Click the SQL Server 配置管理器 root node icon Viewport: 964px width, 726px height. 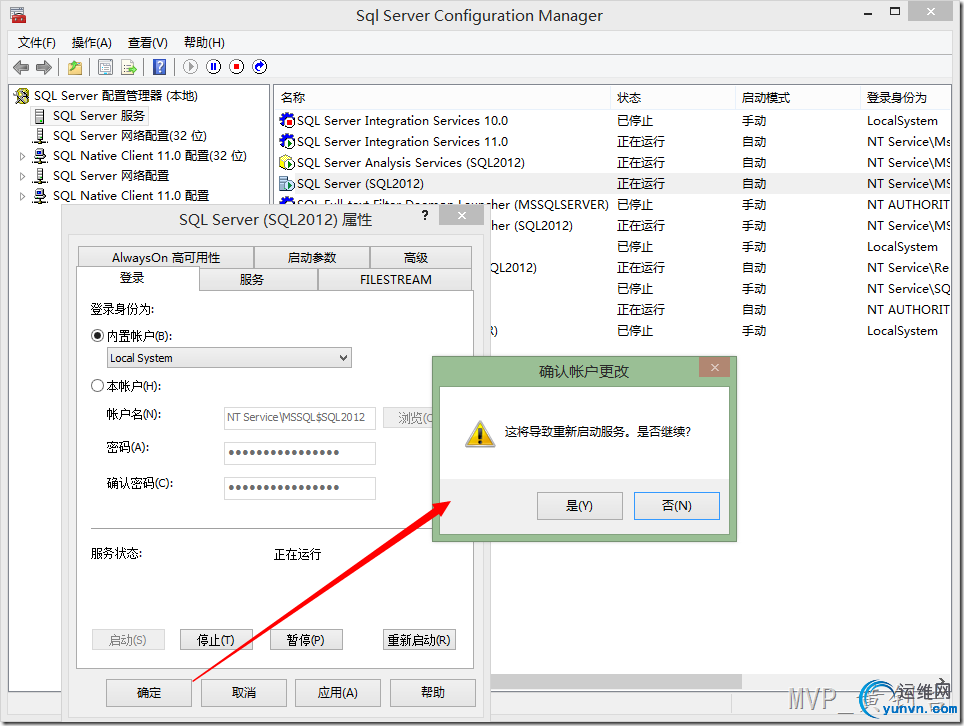point(22,96)
